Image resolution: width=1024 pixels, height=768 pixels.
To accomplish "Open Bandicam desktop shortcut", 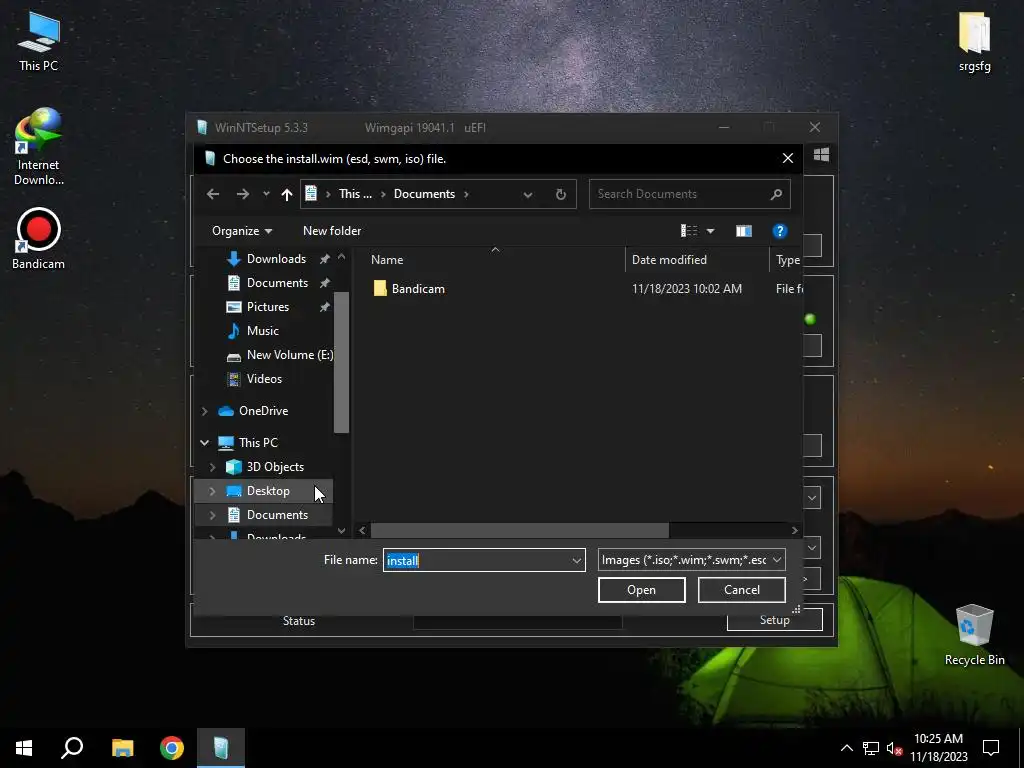I will pos(38,239).
